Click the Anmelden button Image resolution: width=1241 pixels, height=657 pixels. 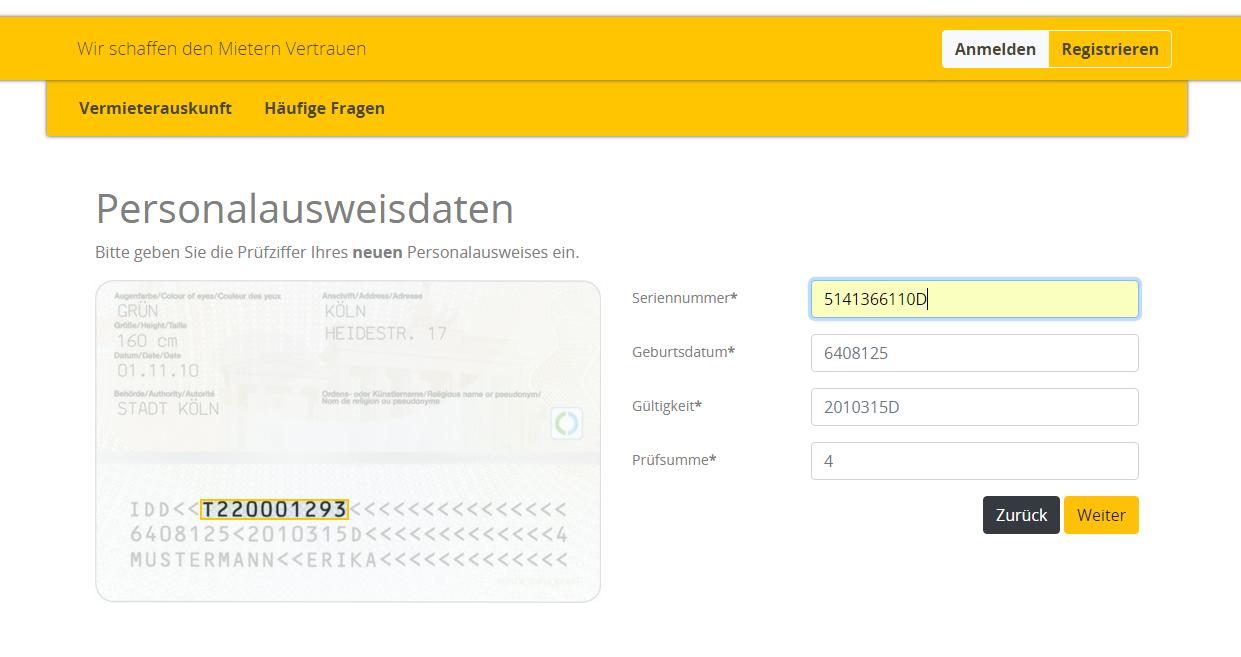pos(994,49)
